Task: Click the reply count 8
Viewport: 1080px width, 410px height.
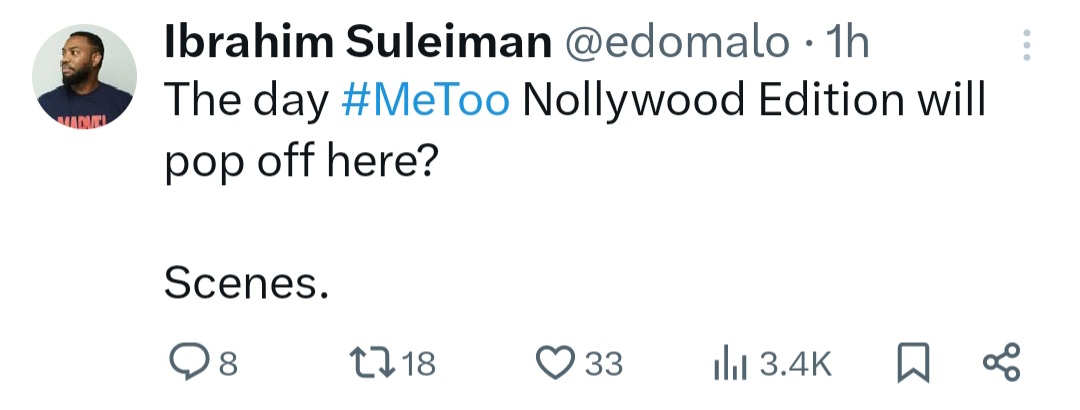Action: tap(228, 364)
